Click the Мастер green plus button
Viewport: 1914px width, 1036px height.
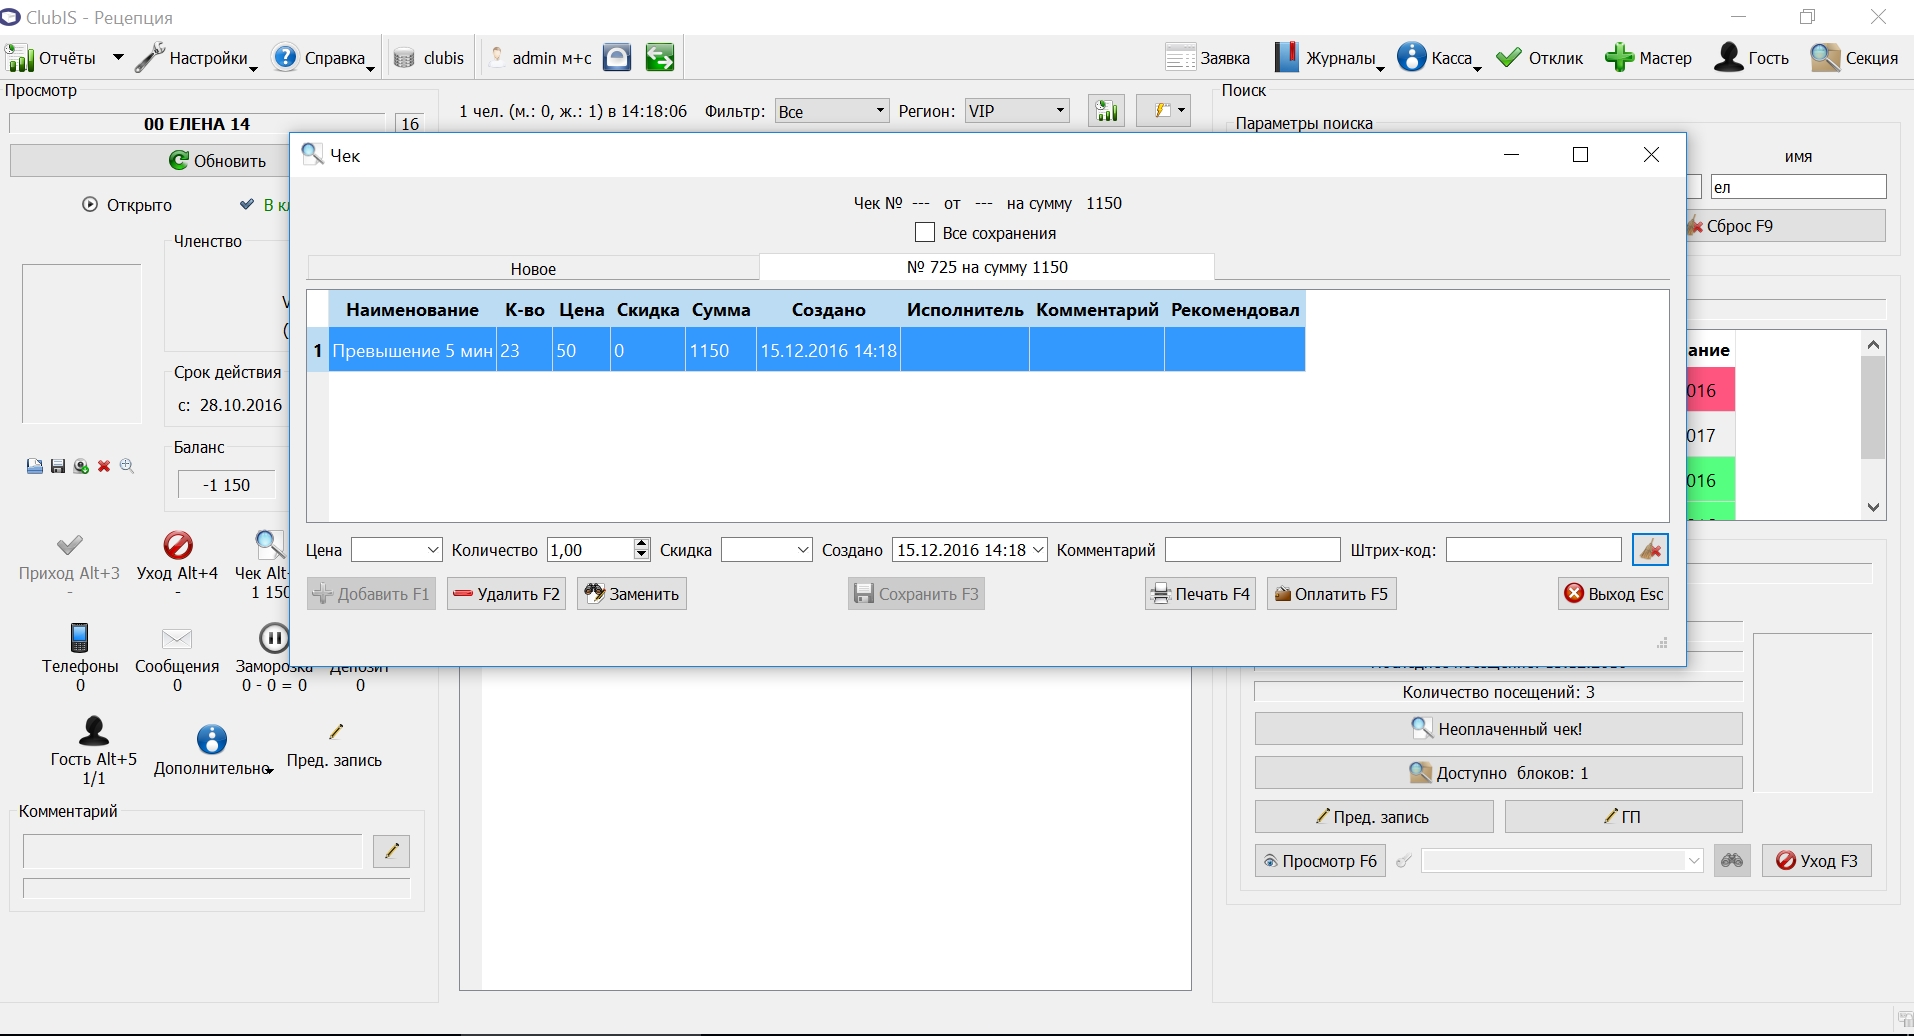tap(1648, 58)
